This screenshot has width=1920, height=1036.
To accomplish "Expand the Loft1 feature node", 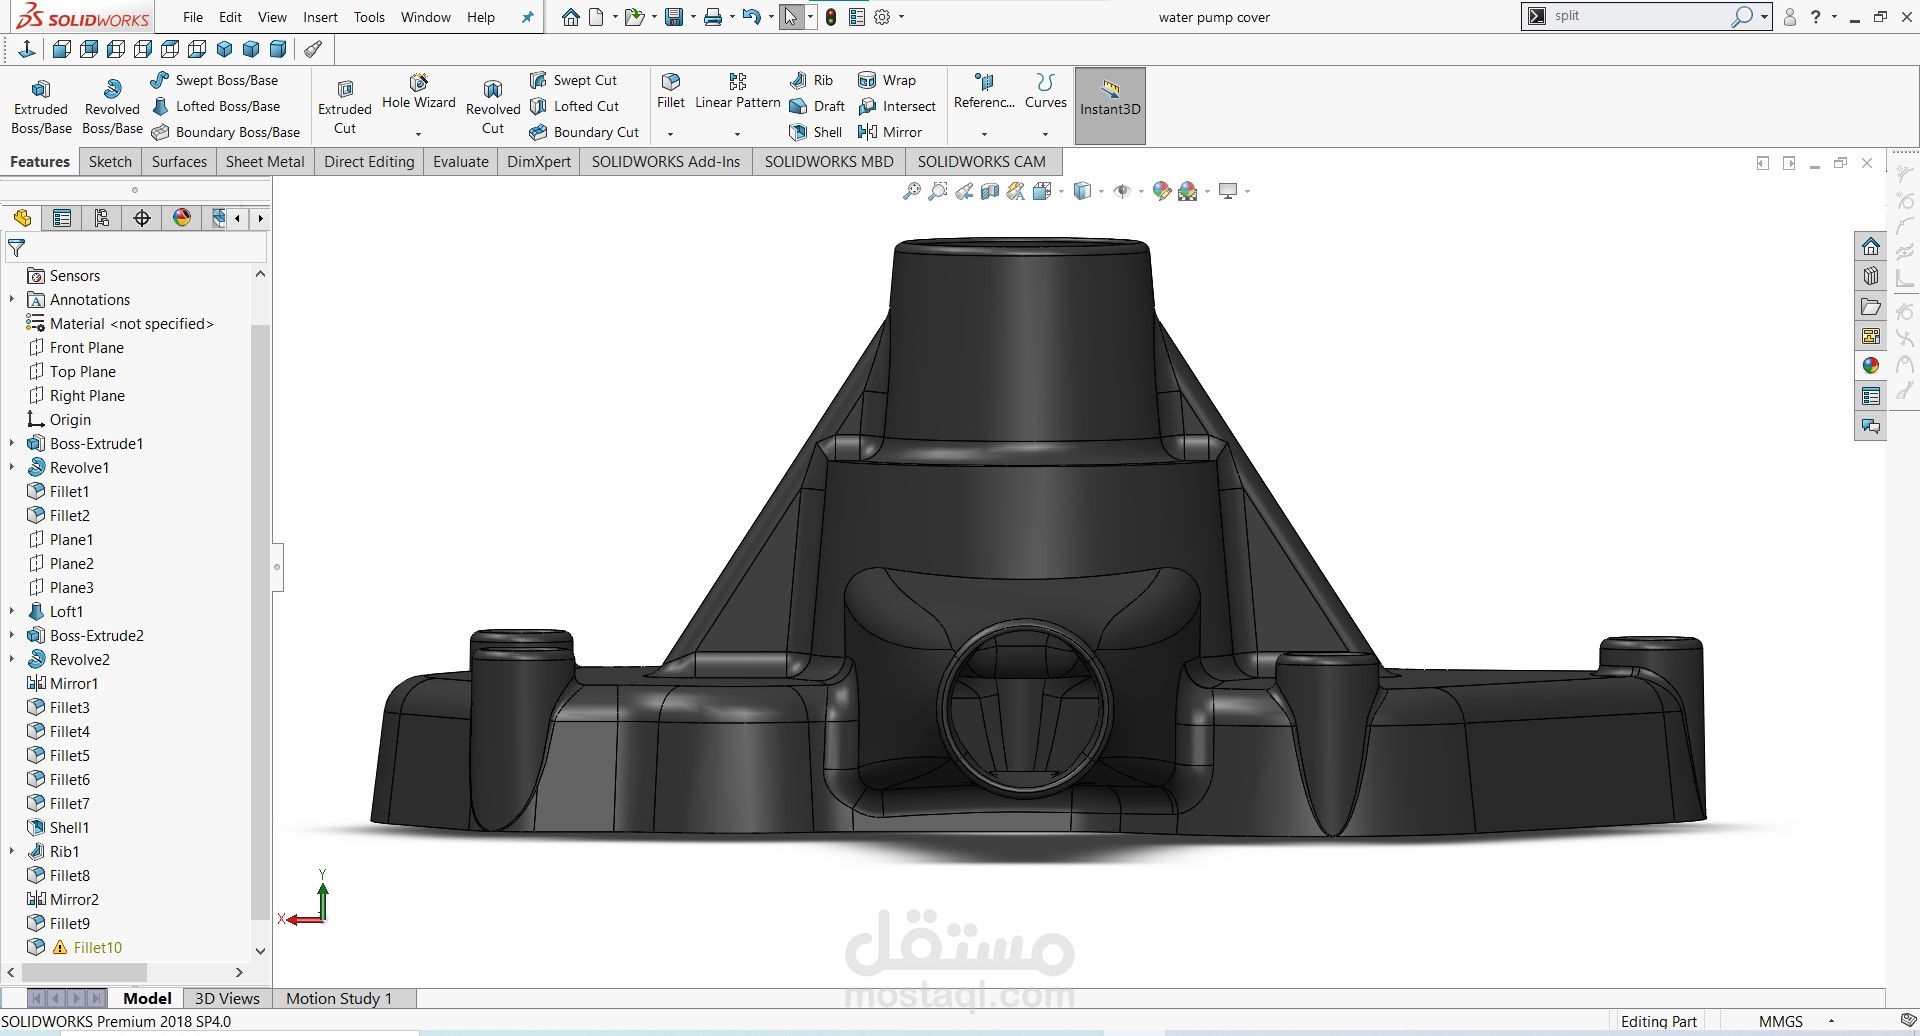I will (x=12, y=611).
